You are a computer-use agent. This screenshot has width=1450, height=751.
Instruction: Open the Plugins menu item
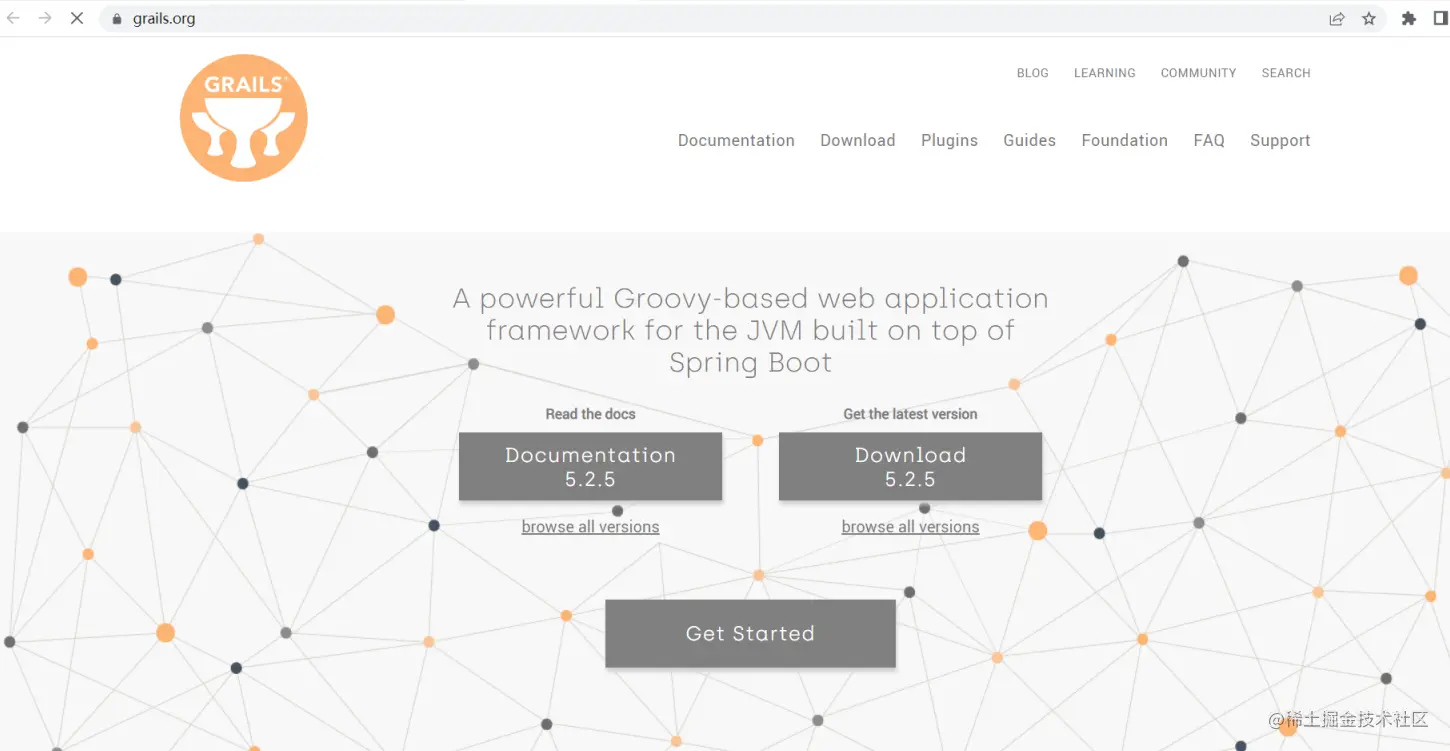(949, 140)
